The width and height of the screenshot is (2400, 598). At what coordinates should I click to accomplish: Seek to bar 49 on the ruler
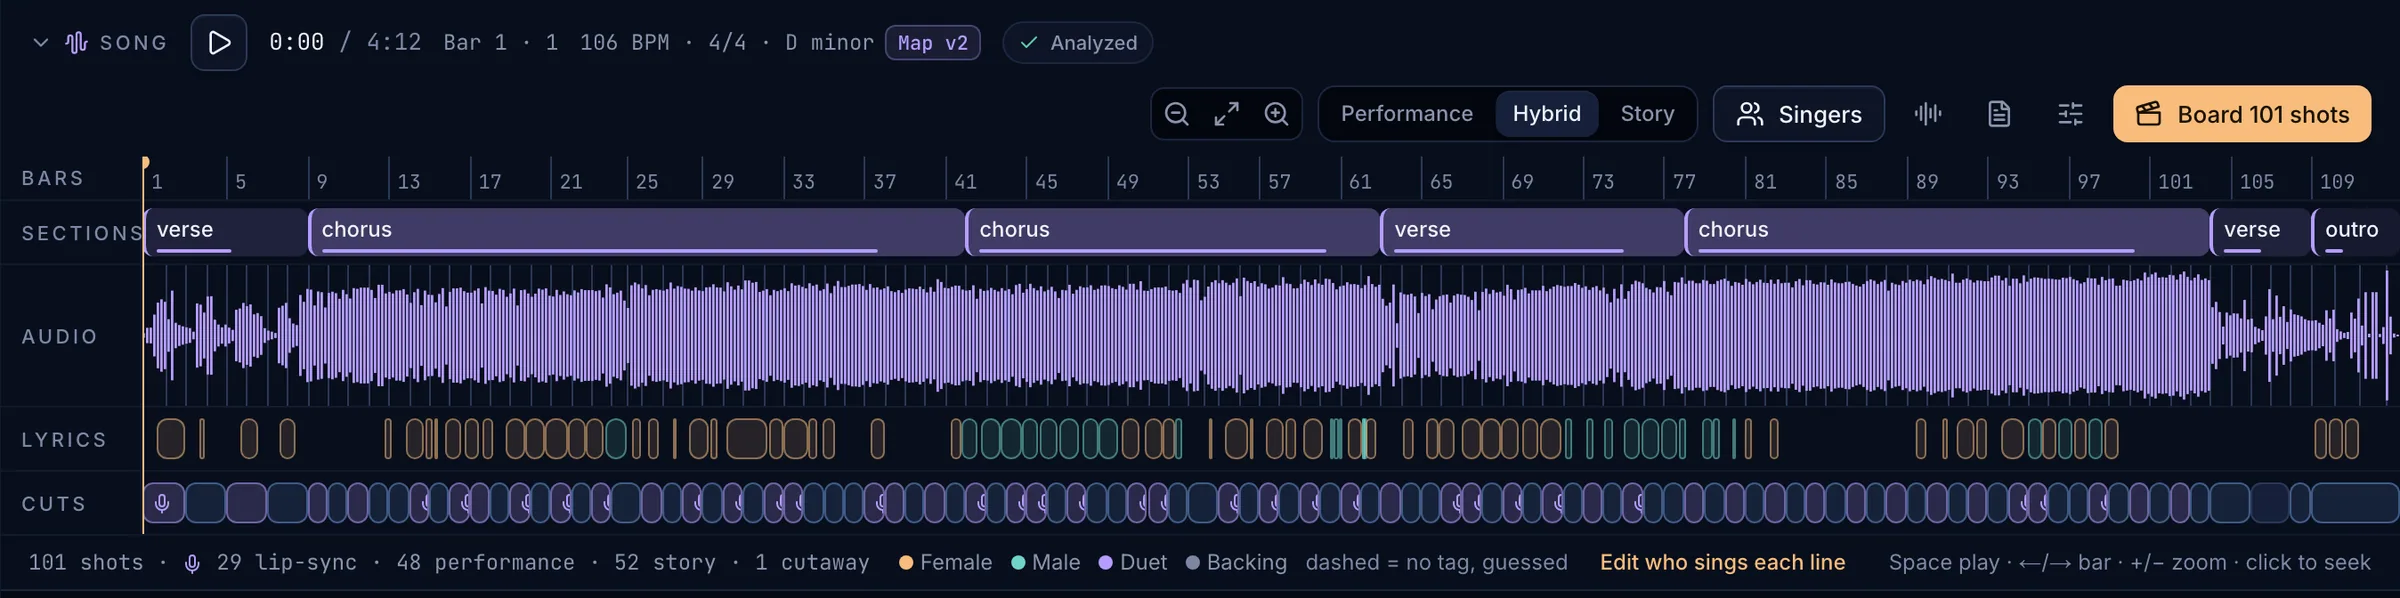1127,182
